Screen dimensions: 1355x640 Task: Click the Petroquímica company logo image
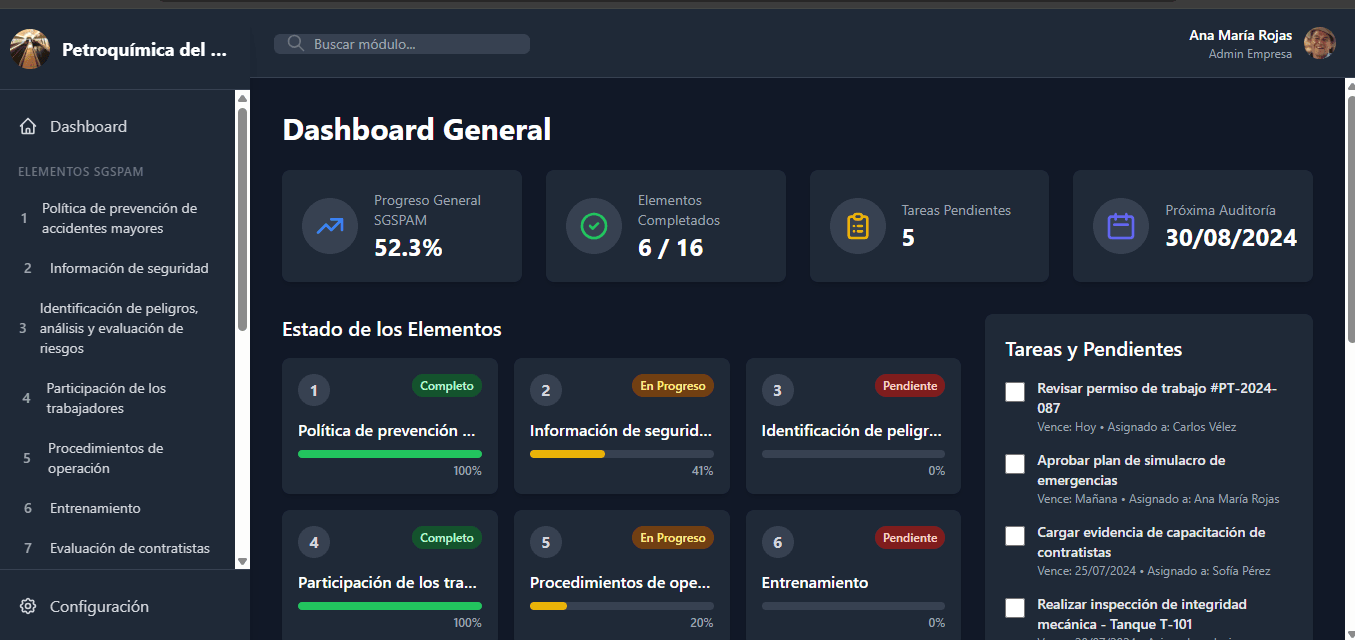click(x=30, y=49)
